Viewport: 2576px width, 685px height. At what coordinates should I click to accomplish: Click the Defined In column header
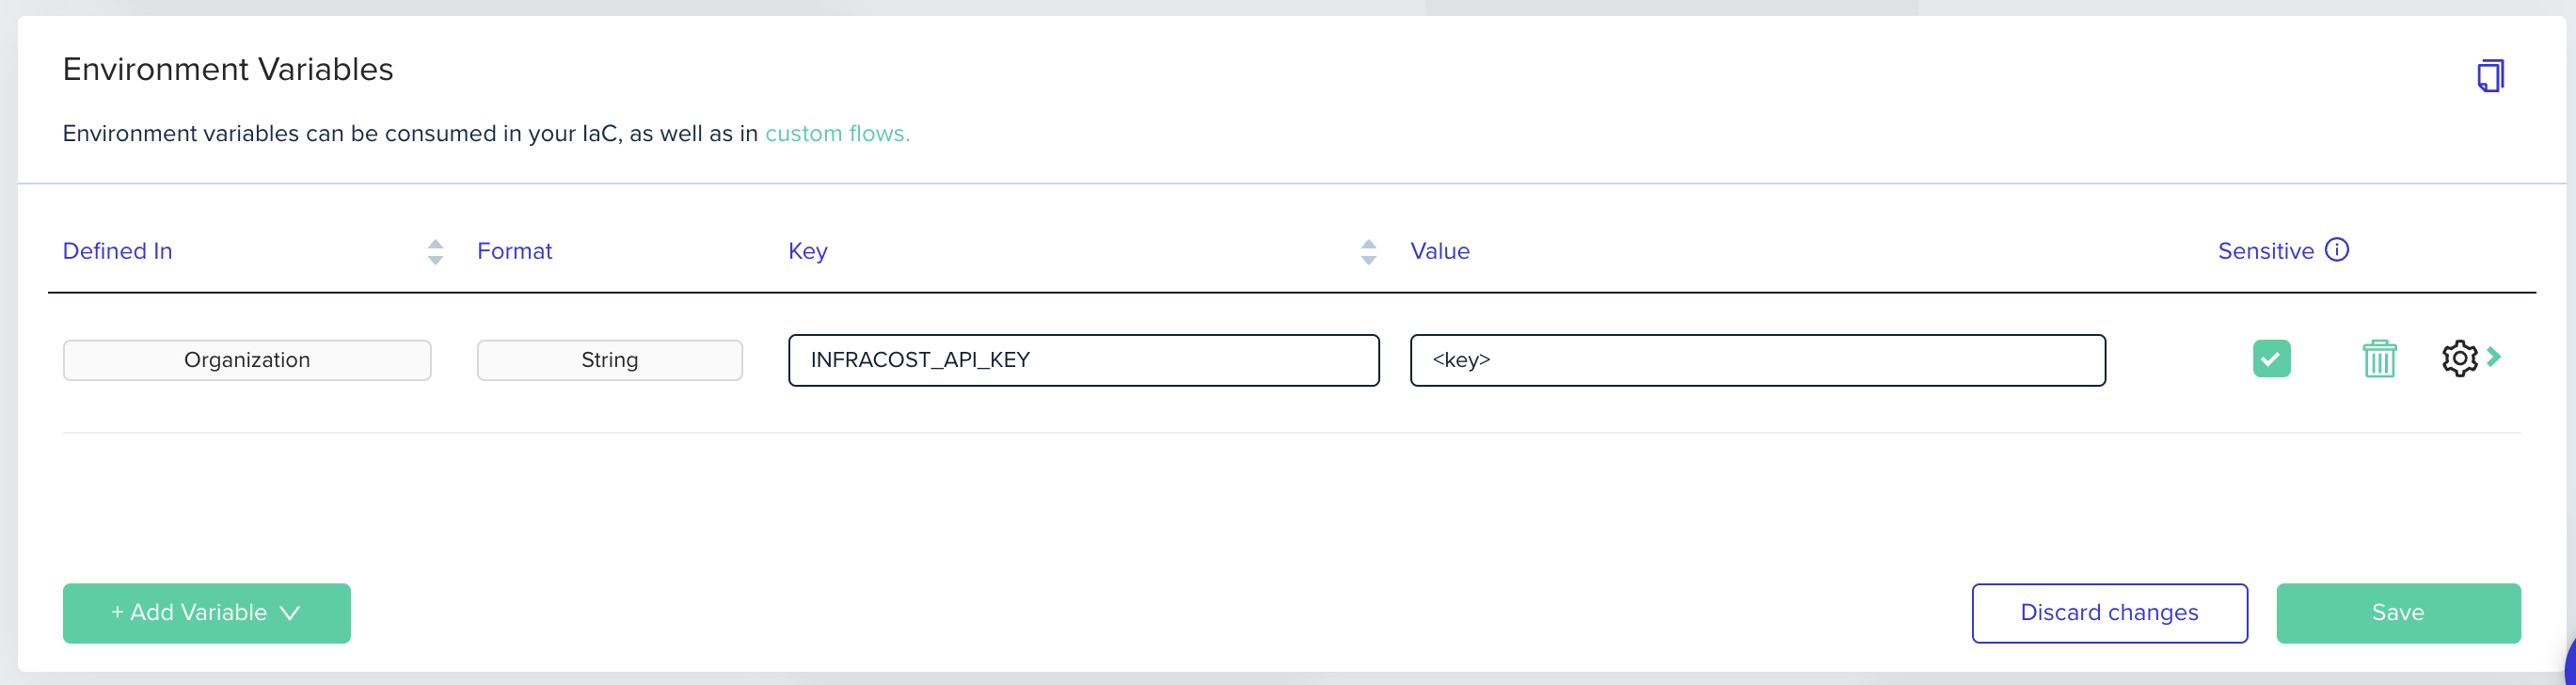tap(118, 251)
